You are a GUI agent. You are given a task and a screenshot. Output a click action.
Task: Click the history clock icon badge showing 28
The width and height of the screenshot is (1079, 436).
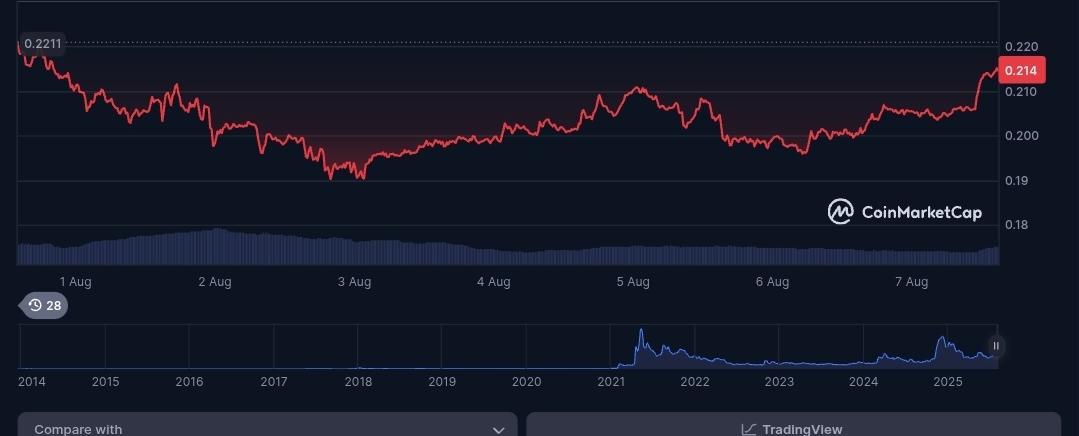click(44, 305)
